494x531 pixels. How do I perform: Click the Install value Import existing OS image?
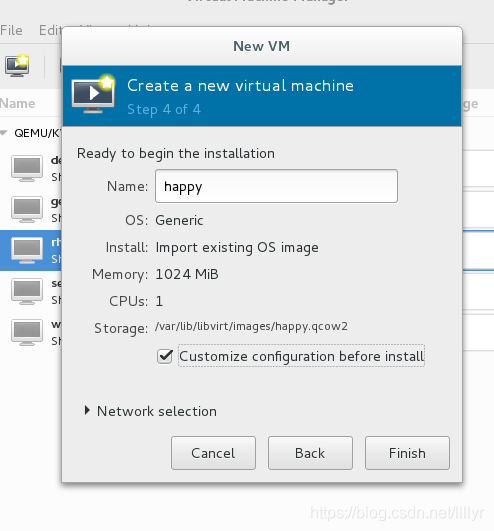coord(237,248)
